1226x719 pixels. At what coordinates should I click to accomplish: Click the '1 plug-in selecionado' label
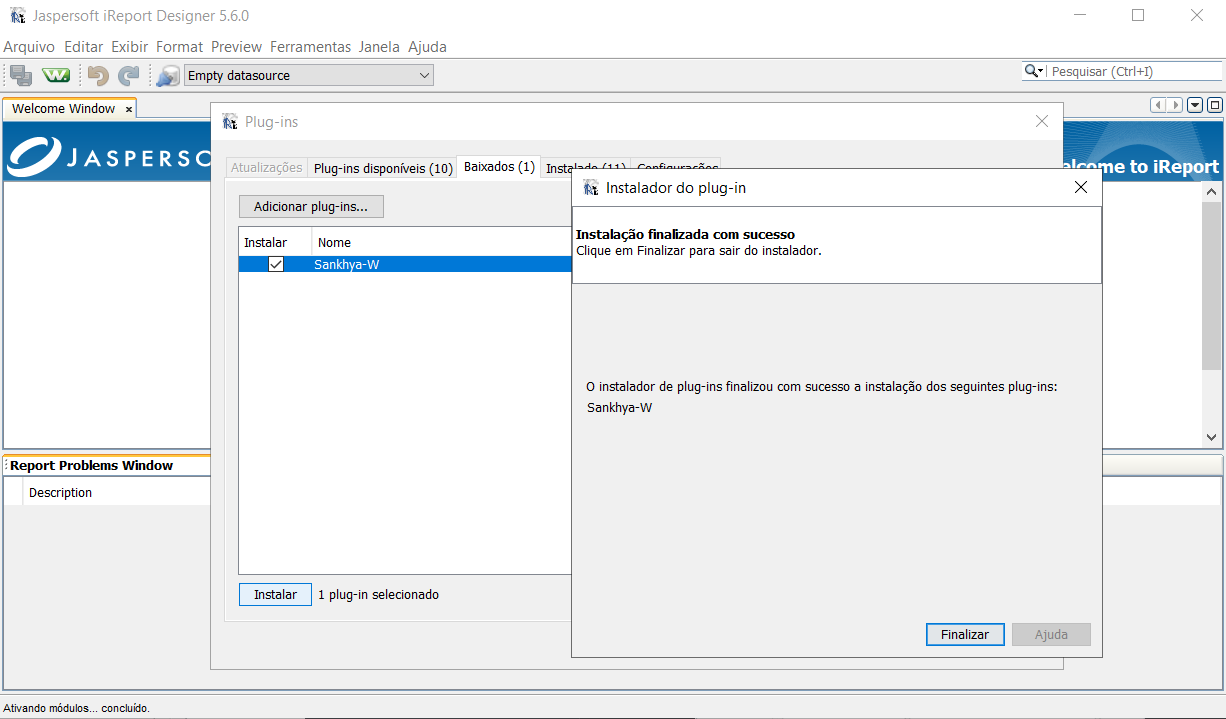(x=378, y=595)
